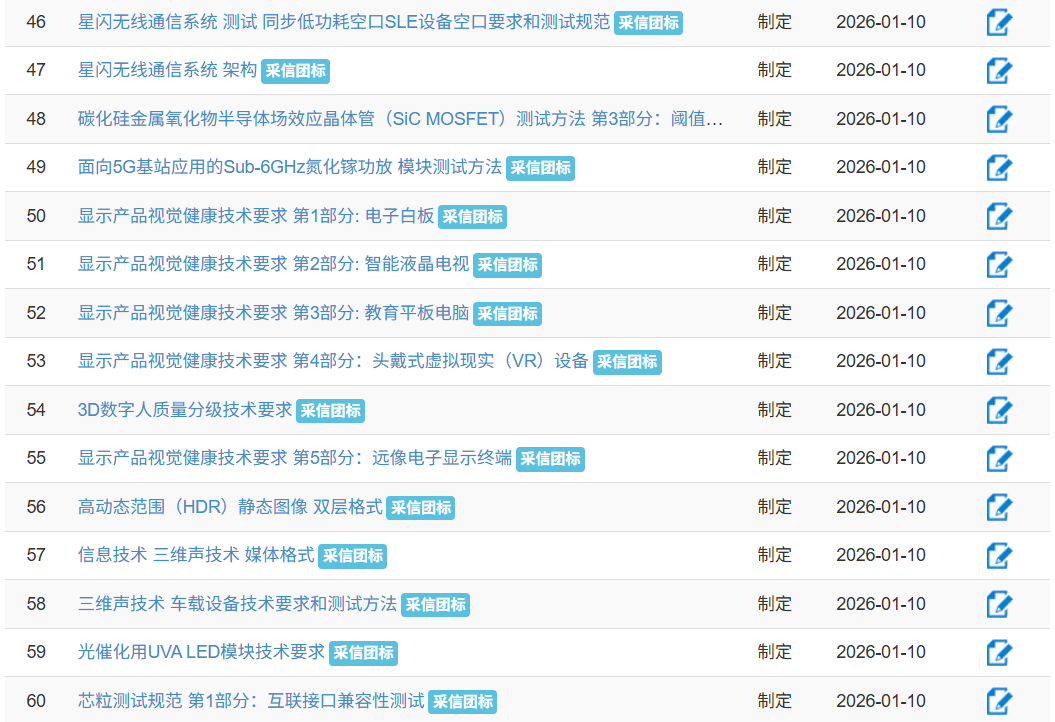The width and height of the screenshot is (1055, 722).
Task: Click the 采信团标 tag beside 远像电子显示终端
Action: click(x=550, y=459)
